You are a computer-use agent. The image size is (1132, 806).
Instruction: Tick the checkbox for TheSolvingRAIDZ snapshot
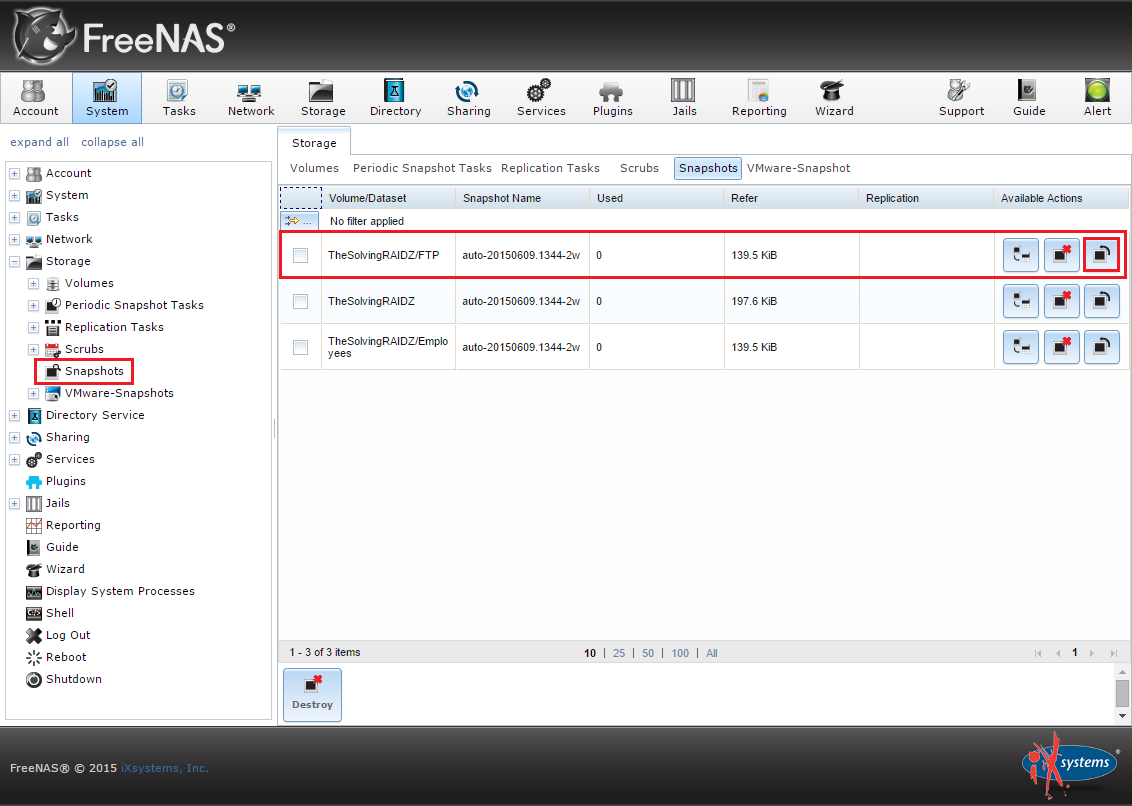point(300,301)
